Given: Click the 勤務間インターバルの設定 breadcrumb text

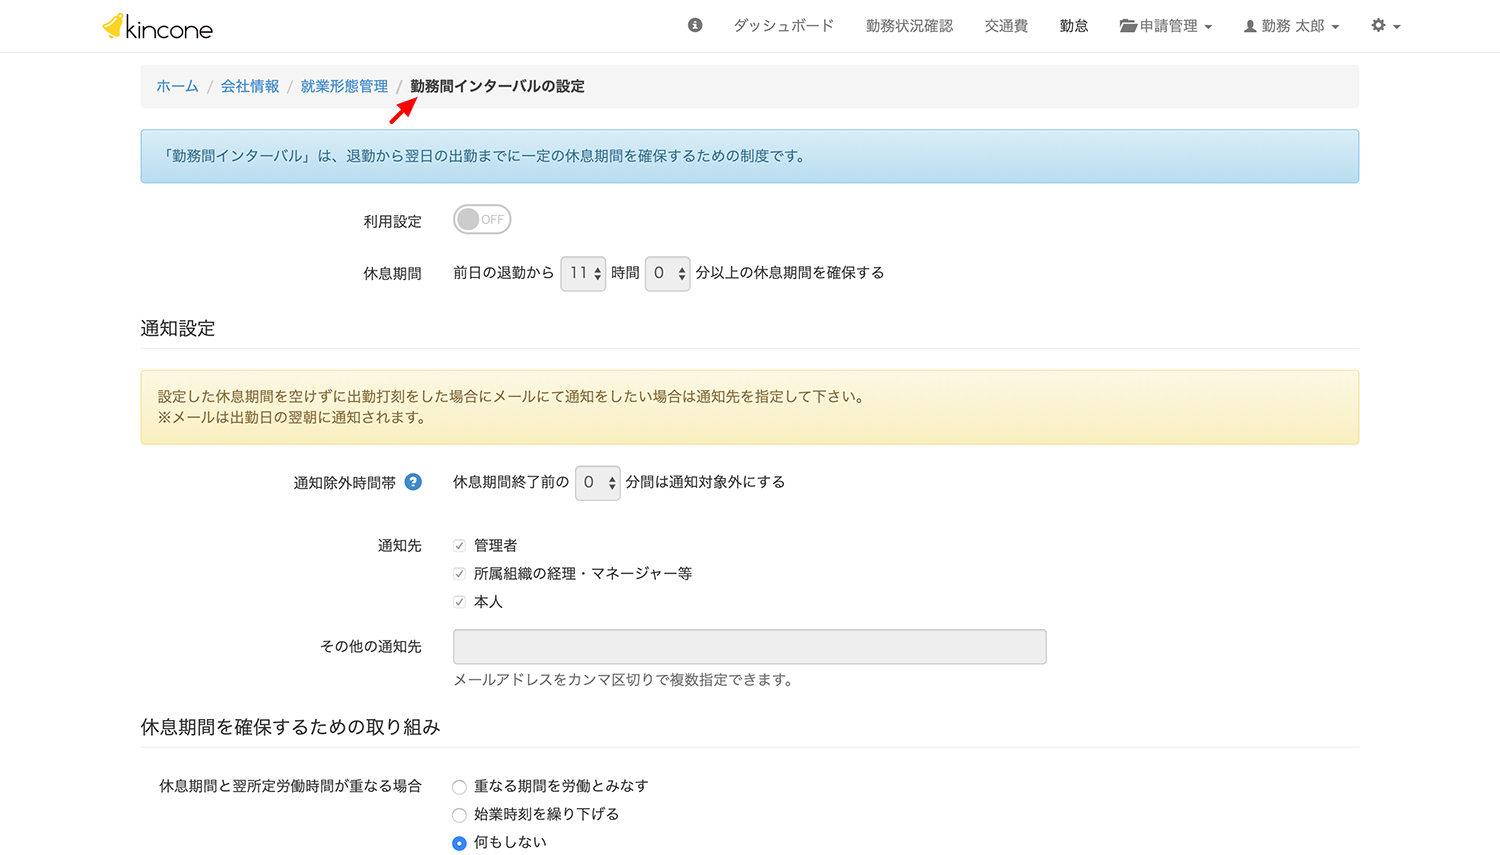Looking at the screenshot, I should tap(497, 86).
